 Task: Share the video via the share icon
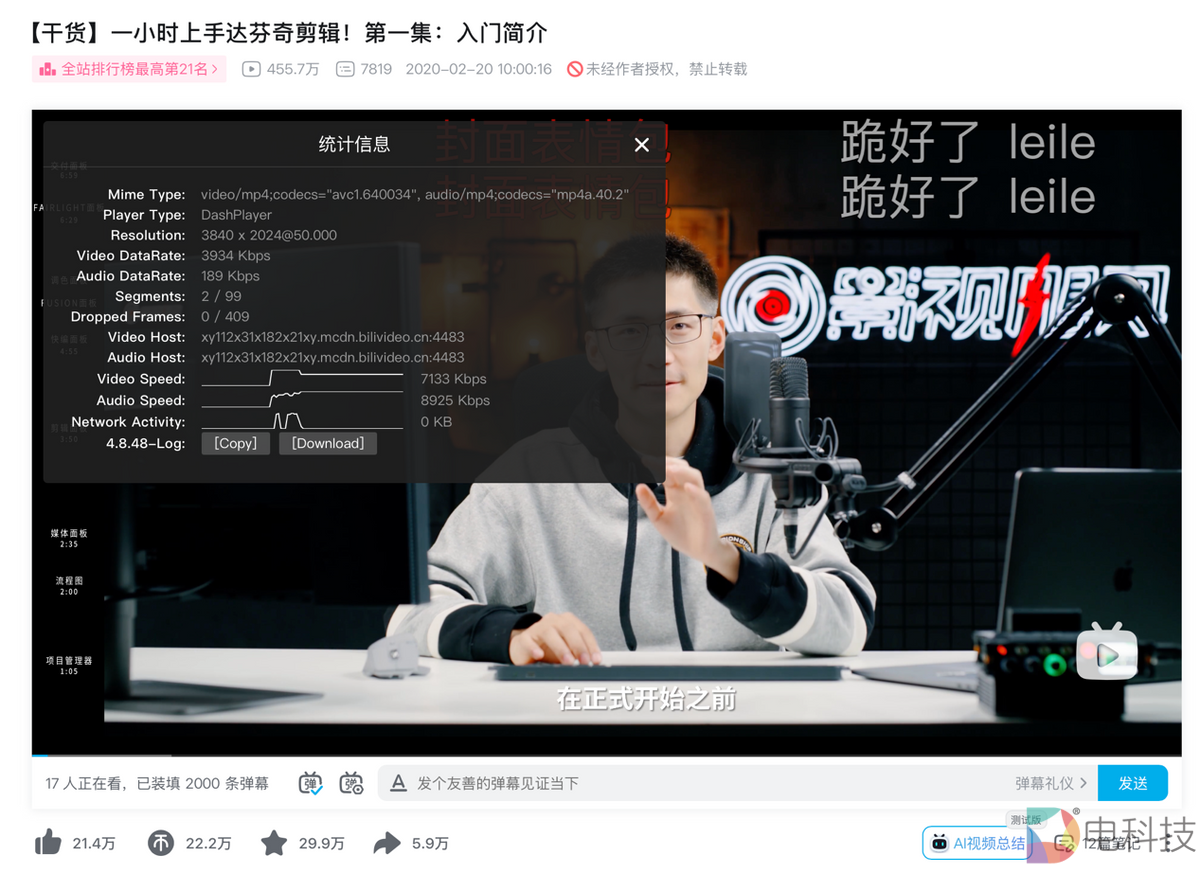[x=387, y=843]
